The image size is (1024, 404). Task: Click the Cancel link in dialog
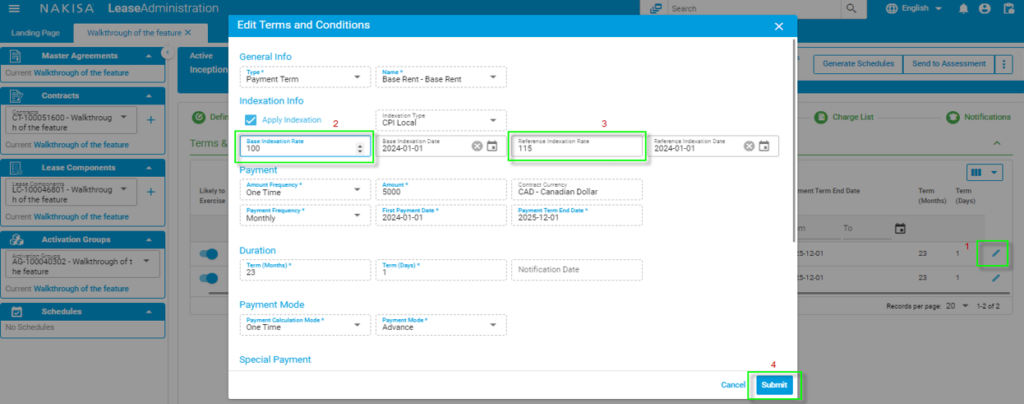point(733,385)
